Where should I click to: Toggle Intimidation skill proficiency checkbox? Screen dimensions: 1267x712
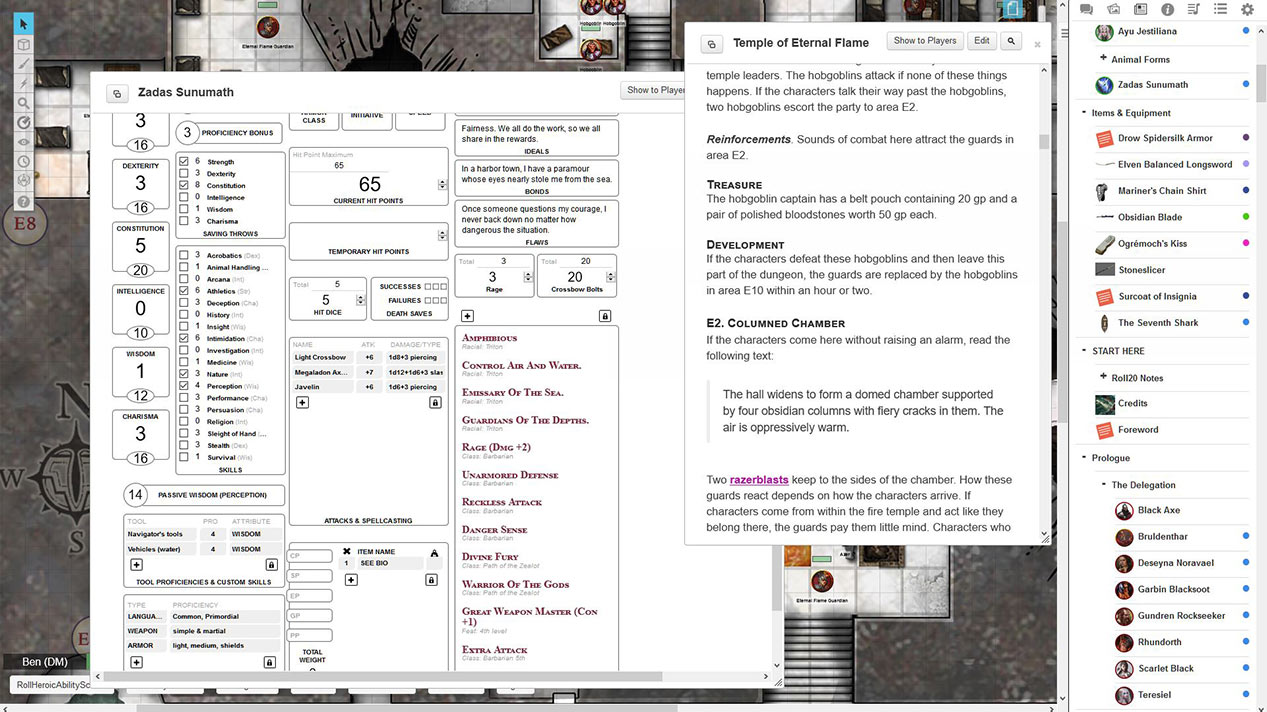tap(183, 338)
